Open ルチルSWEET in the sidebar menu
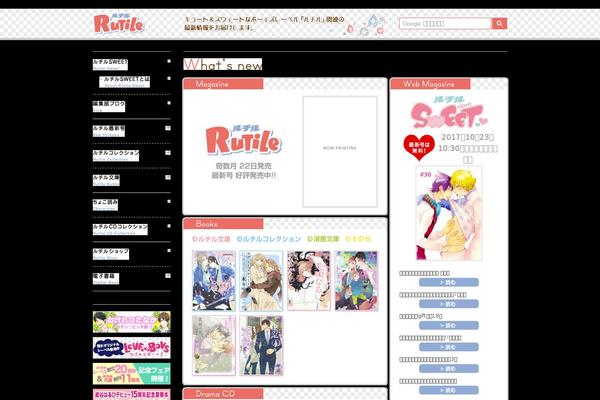 click(110, 64)
